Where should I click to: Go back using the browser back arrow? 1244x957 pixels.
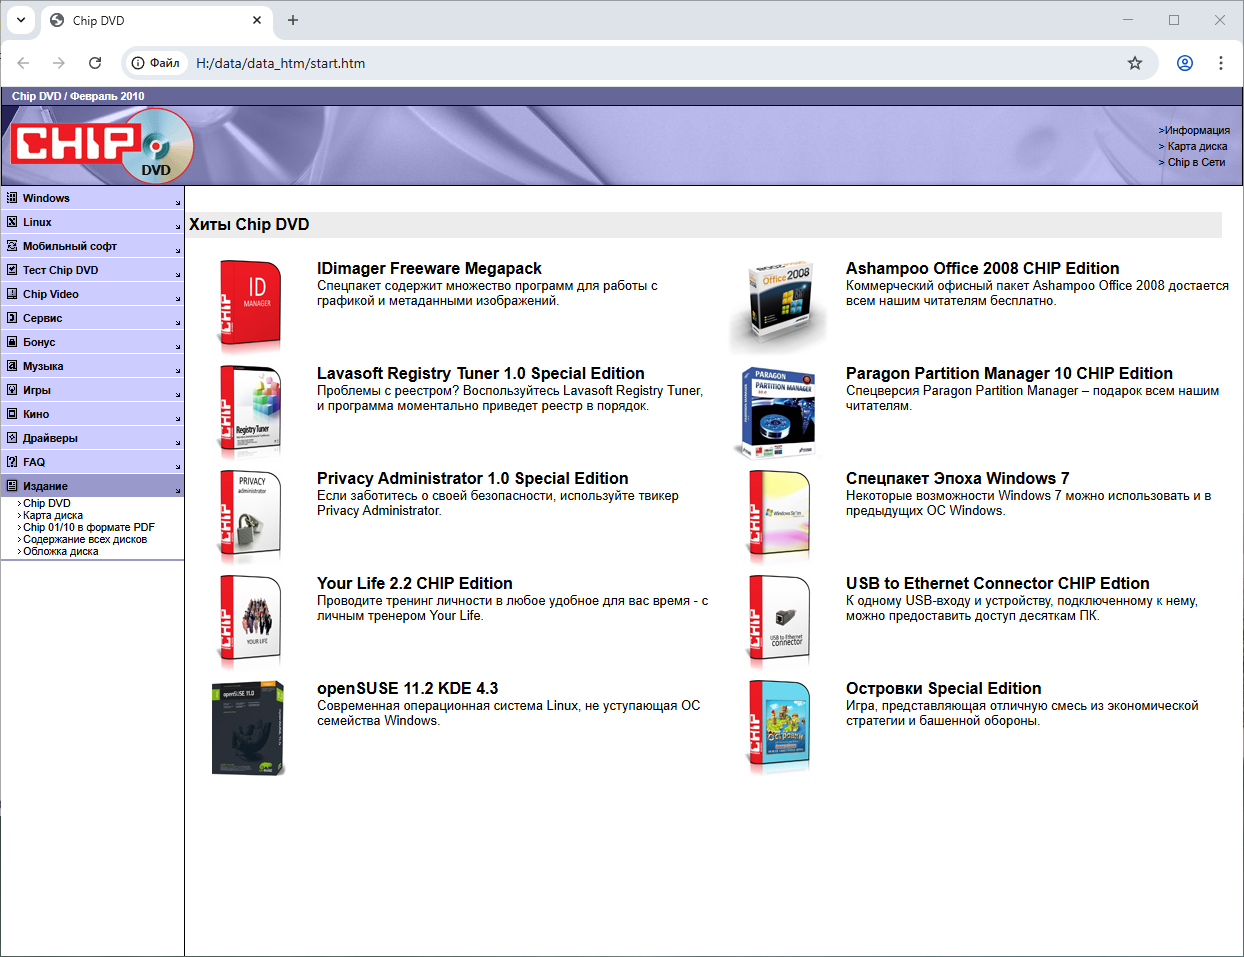point(23,63)
